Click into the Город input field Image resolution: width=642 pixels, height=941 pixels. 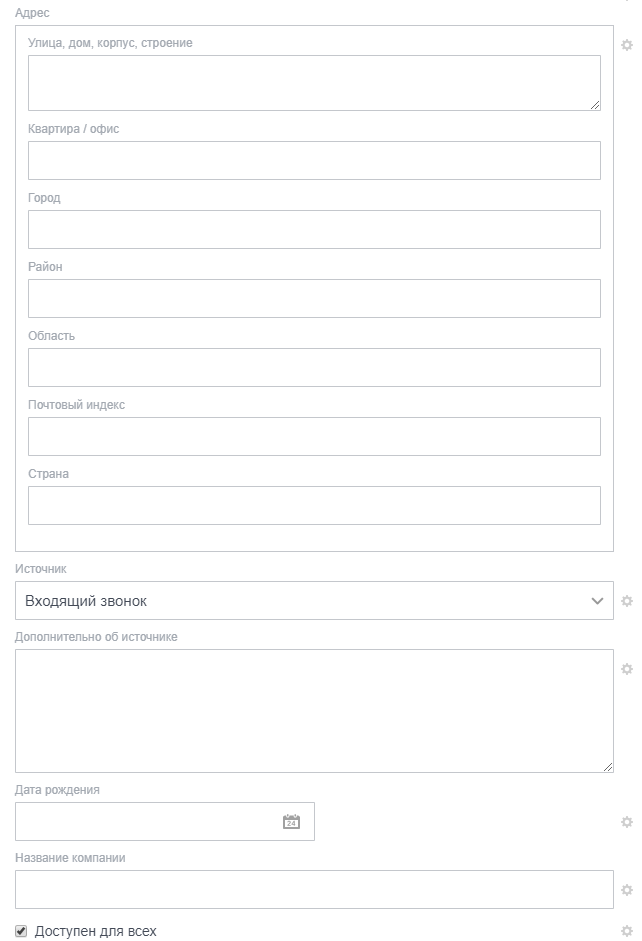pyautogui.click(x=314, y=229)
